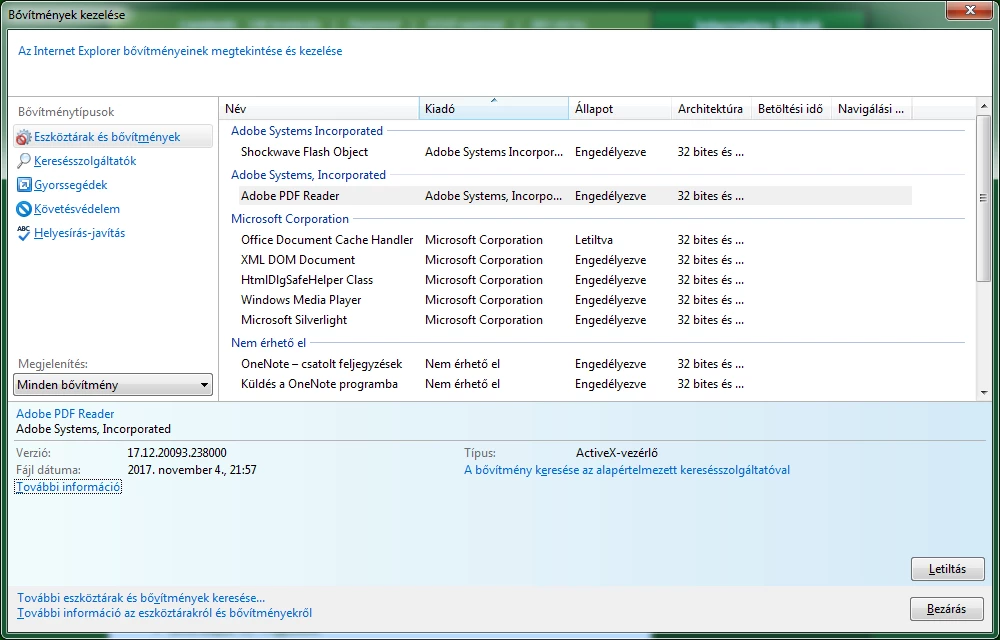This screenshot has height=640, width=1000.
Task: Choose Gyorssegédek in the add-on types
Action: tap(71, 185)
